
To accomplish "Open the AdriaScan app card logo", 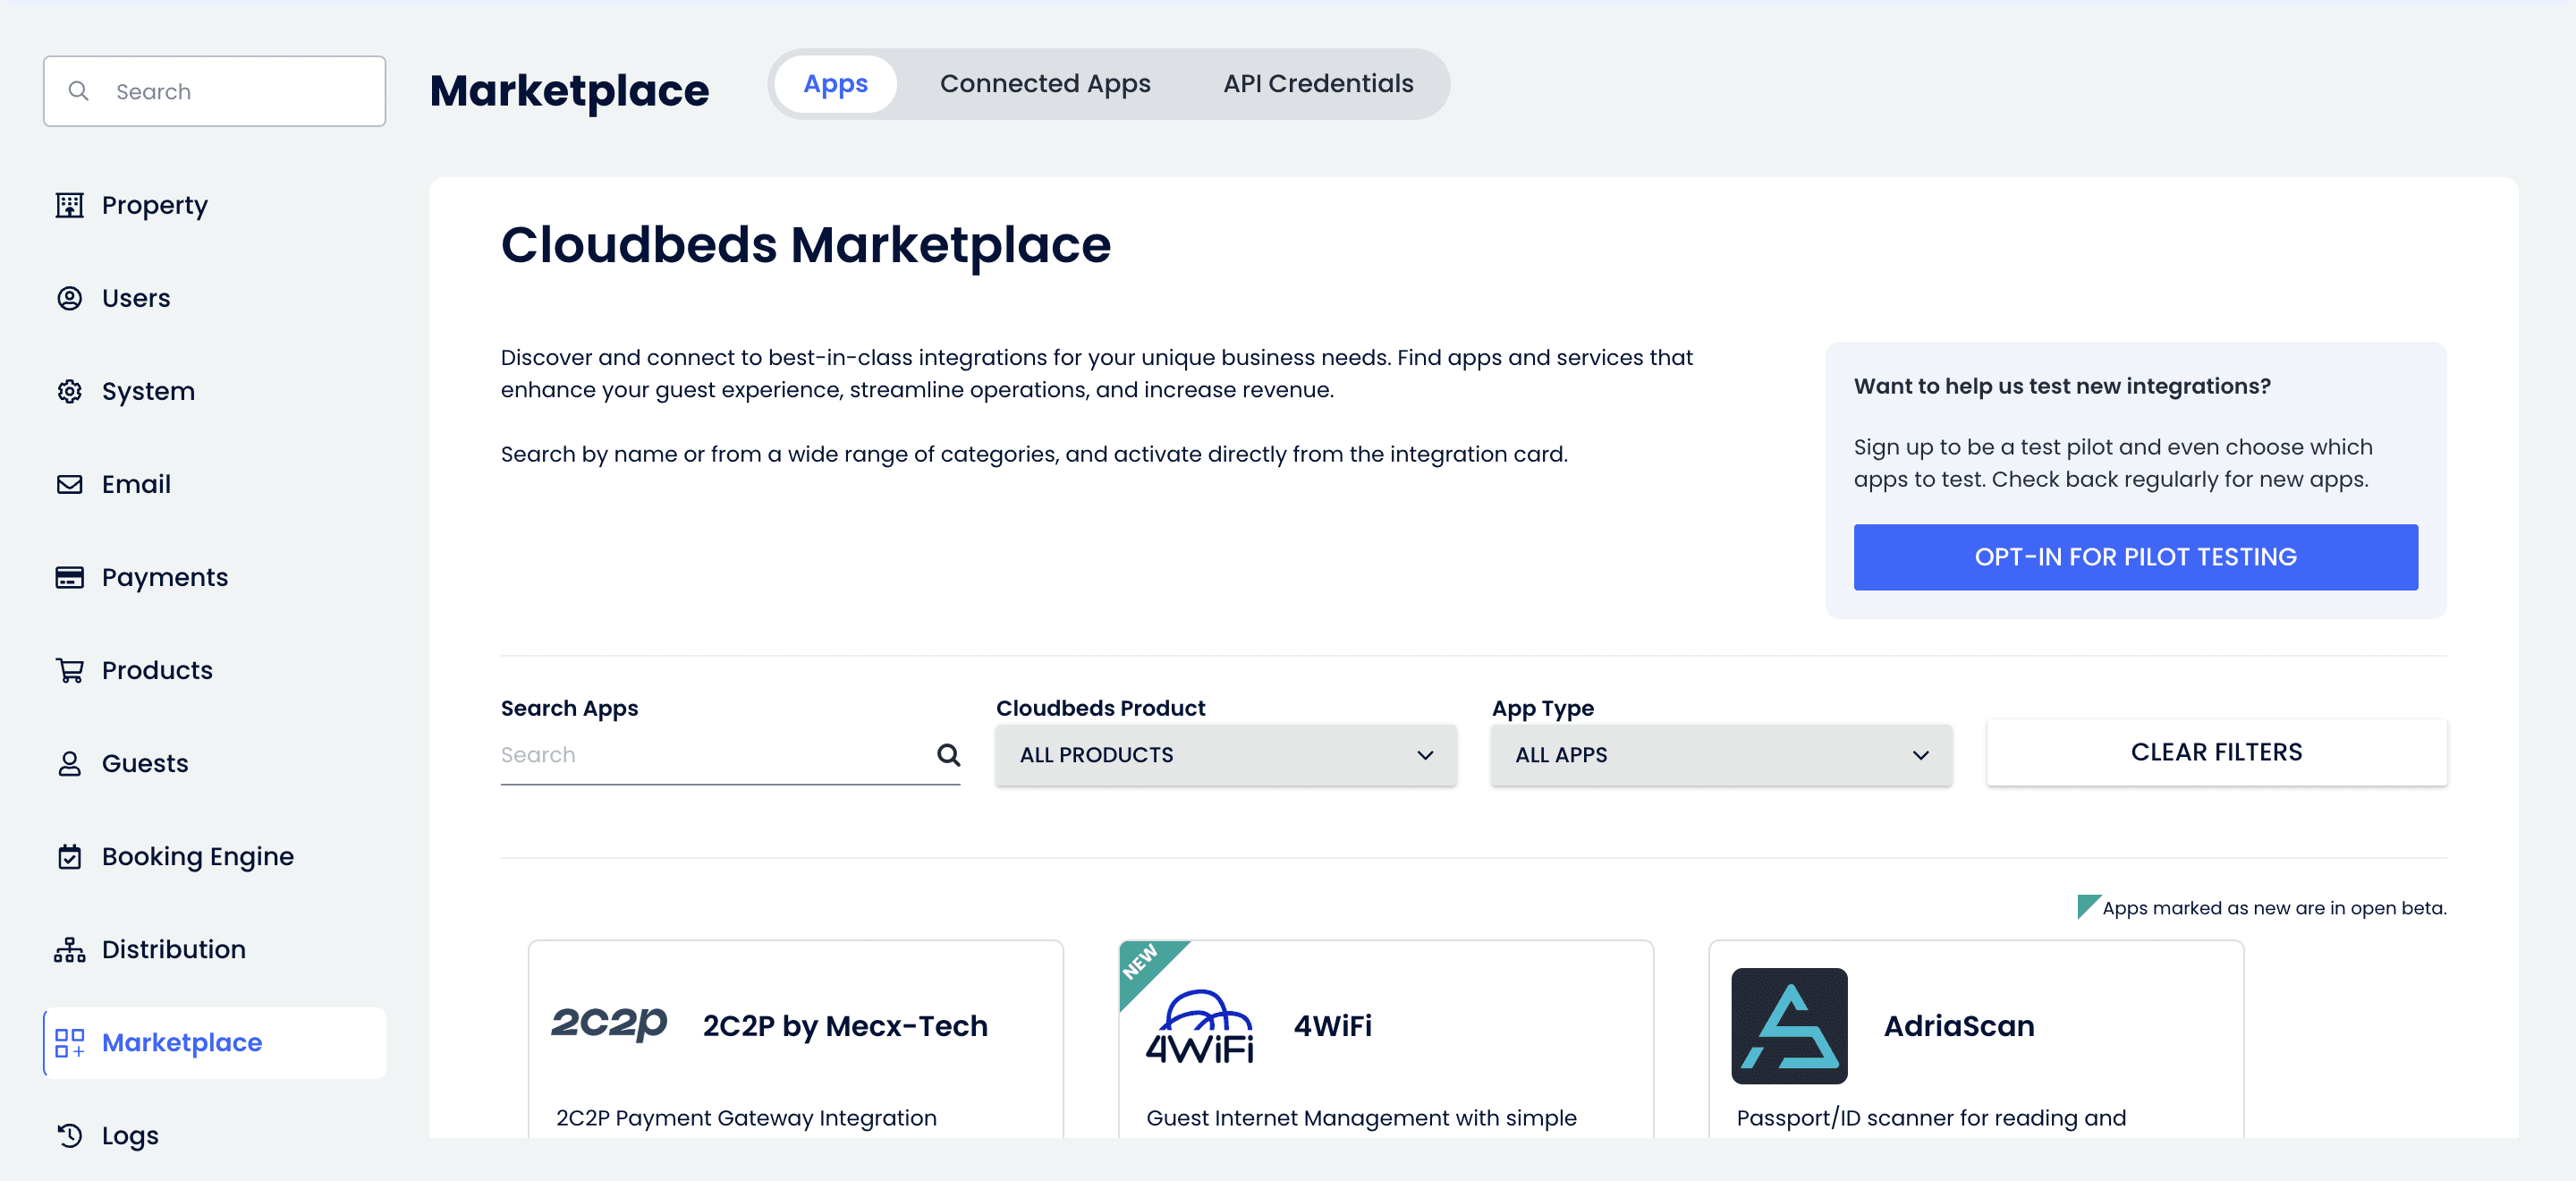I will (1788, 1025).
